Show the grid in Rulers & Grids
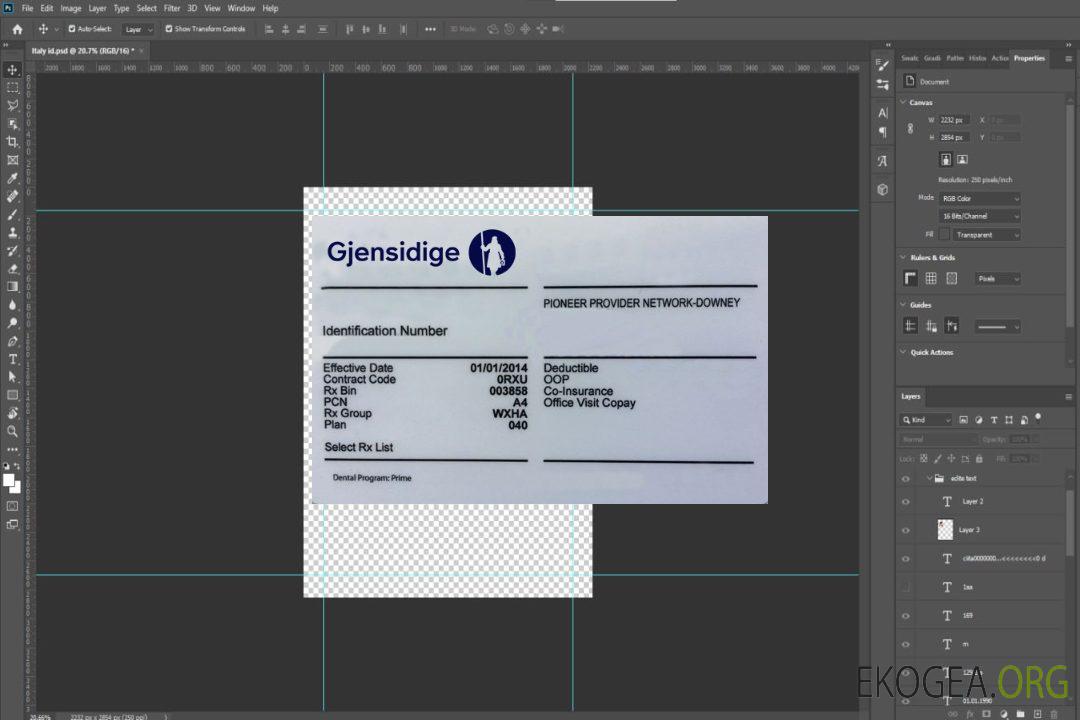This screenshot has height=720, width=1080. pyautogui.click(x=931, y=278)
